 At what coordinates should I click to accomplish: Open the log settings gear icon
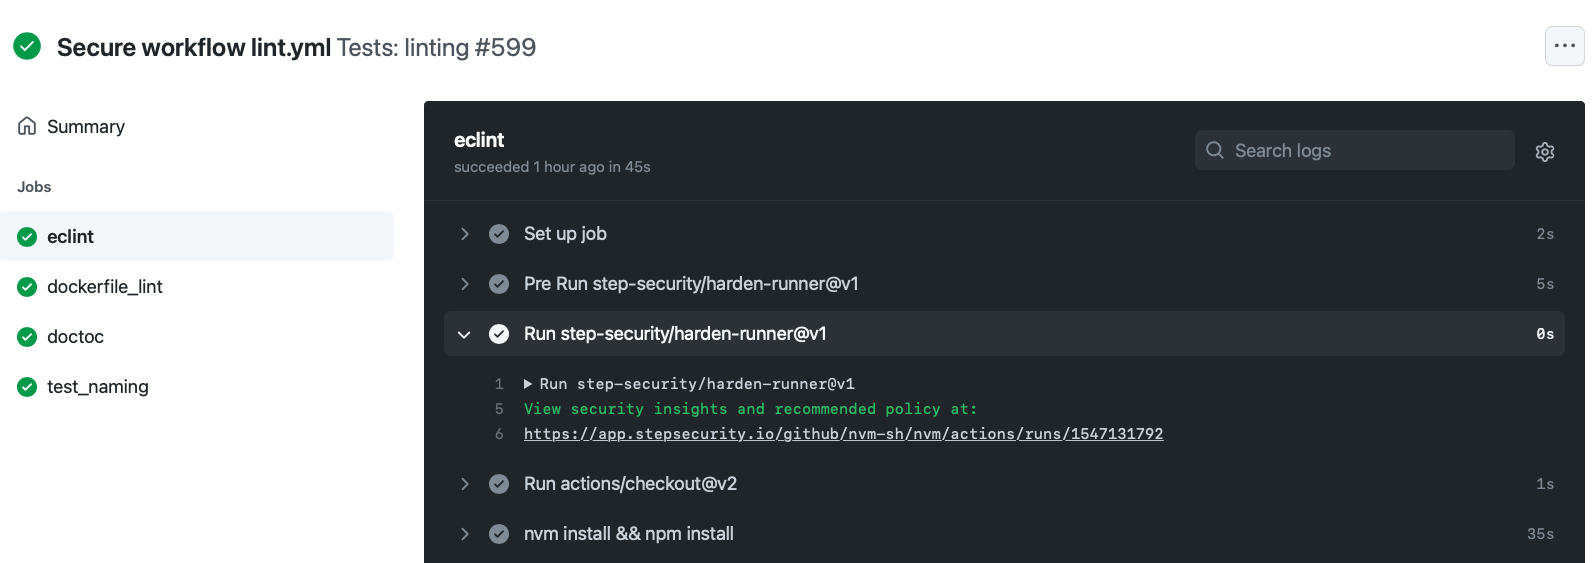pos(1545,152)
